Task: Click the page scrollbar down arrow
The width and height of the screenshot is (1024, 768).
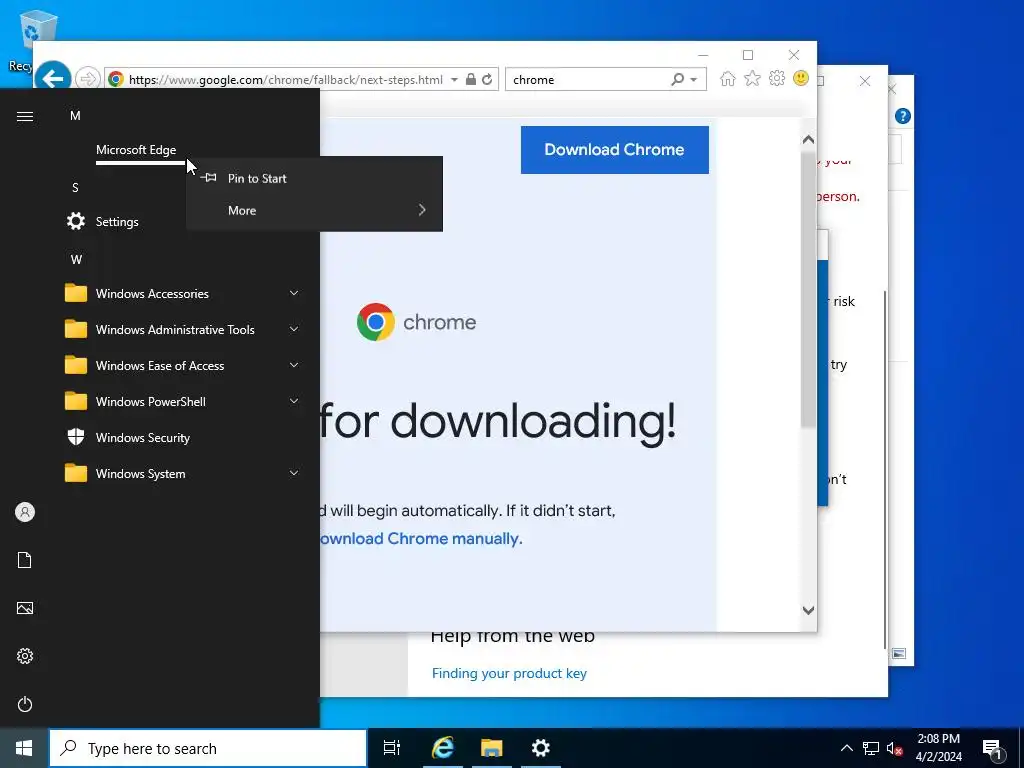Action: [808, 610]
